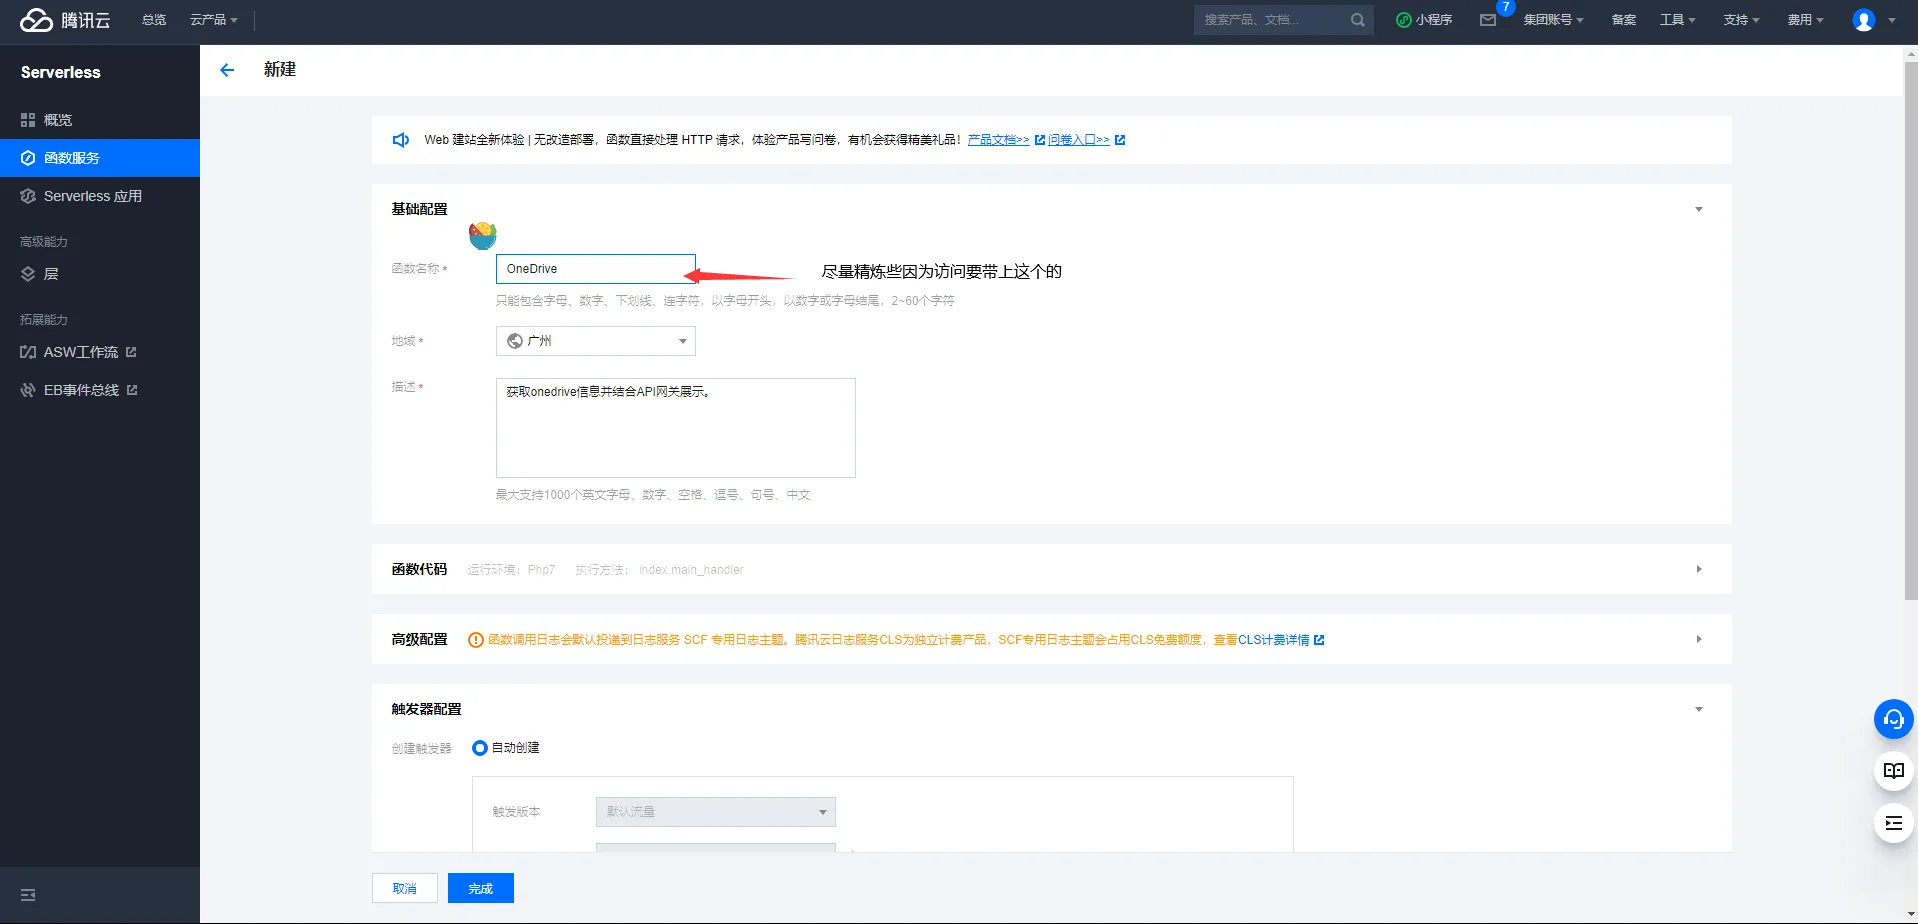Open the customer service headset icon
The image size is (1918, 924).
(x=1893, y=719)
